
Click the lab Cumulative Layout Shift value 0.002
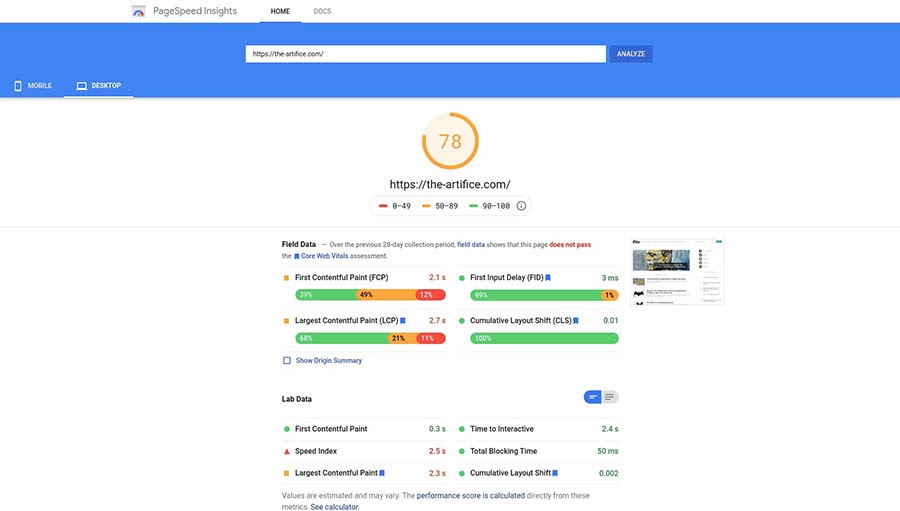click(608, 474)
